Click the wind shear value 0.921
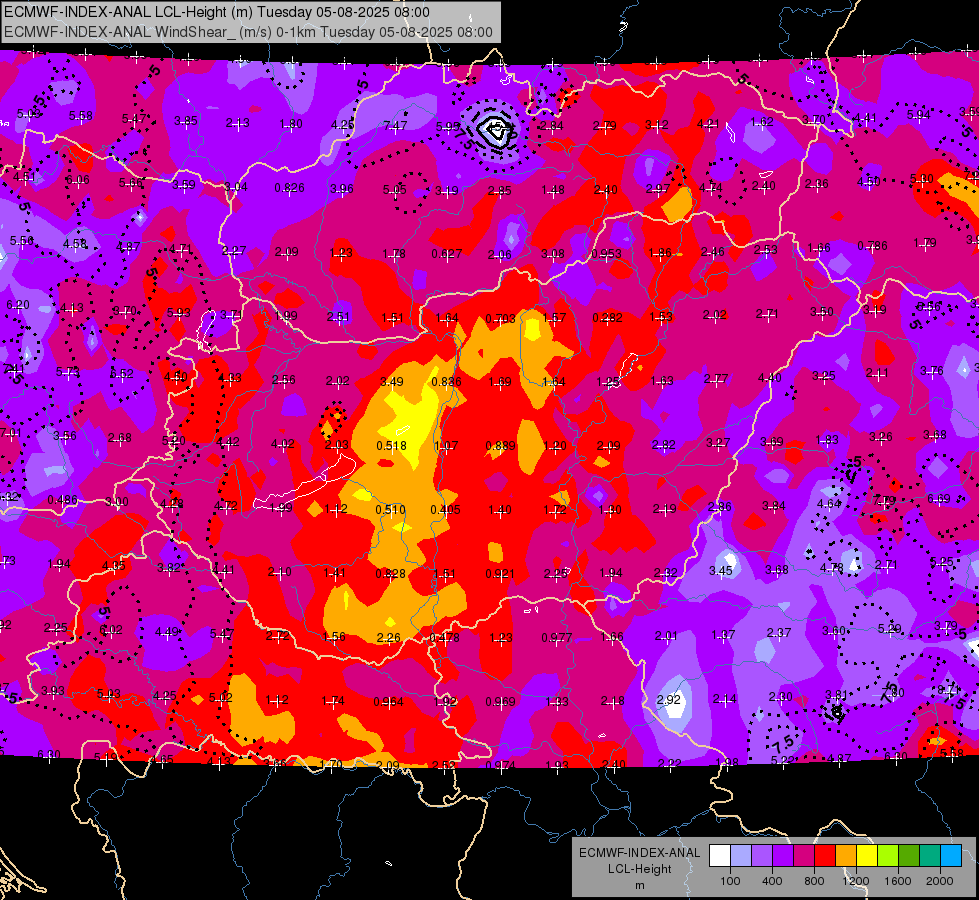Image resolution: width=979 pixels, height=900 pixels. click(500, 573)
